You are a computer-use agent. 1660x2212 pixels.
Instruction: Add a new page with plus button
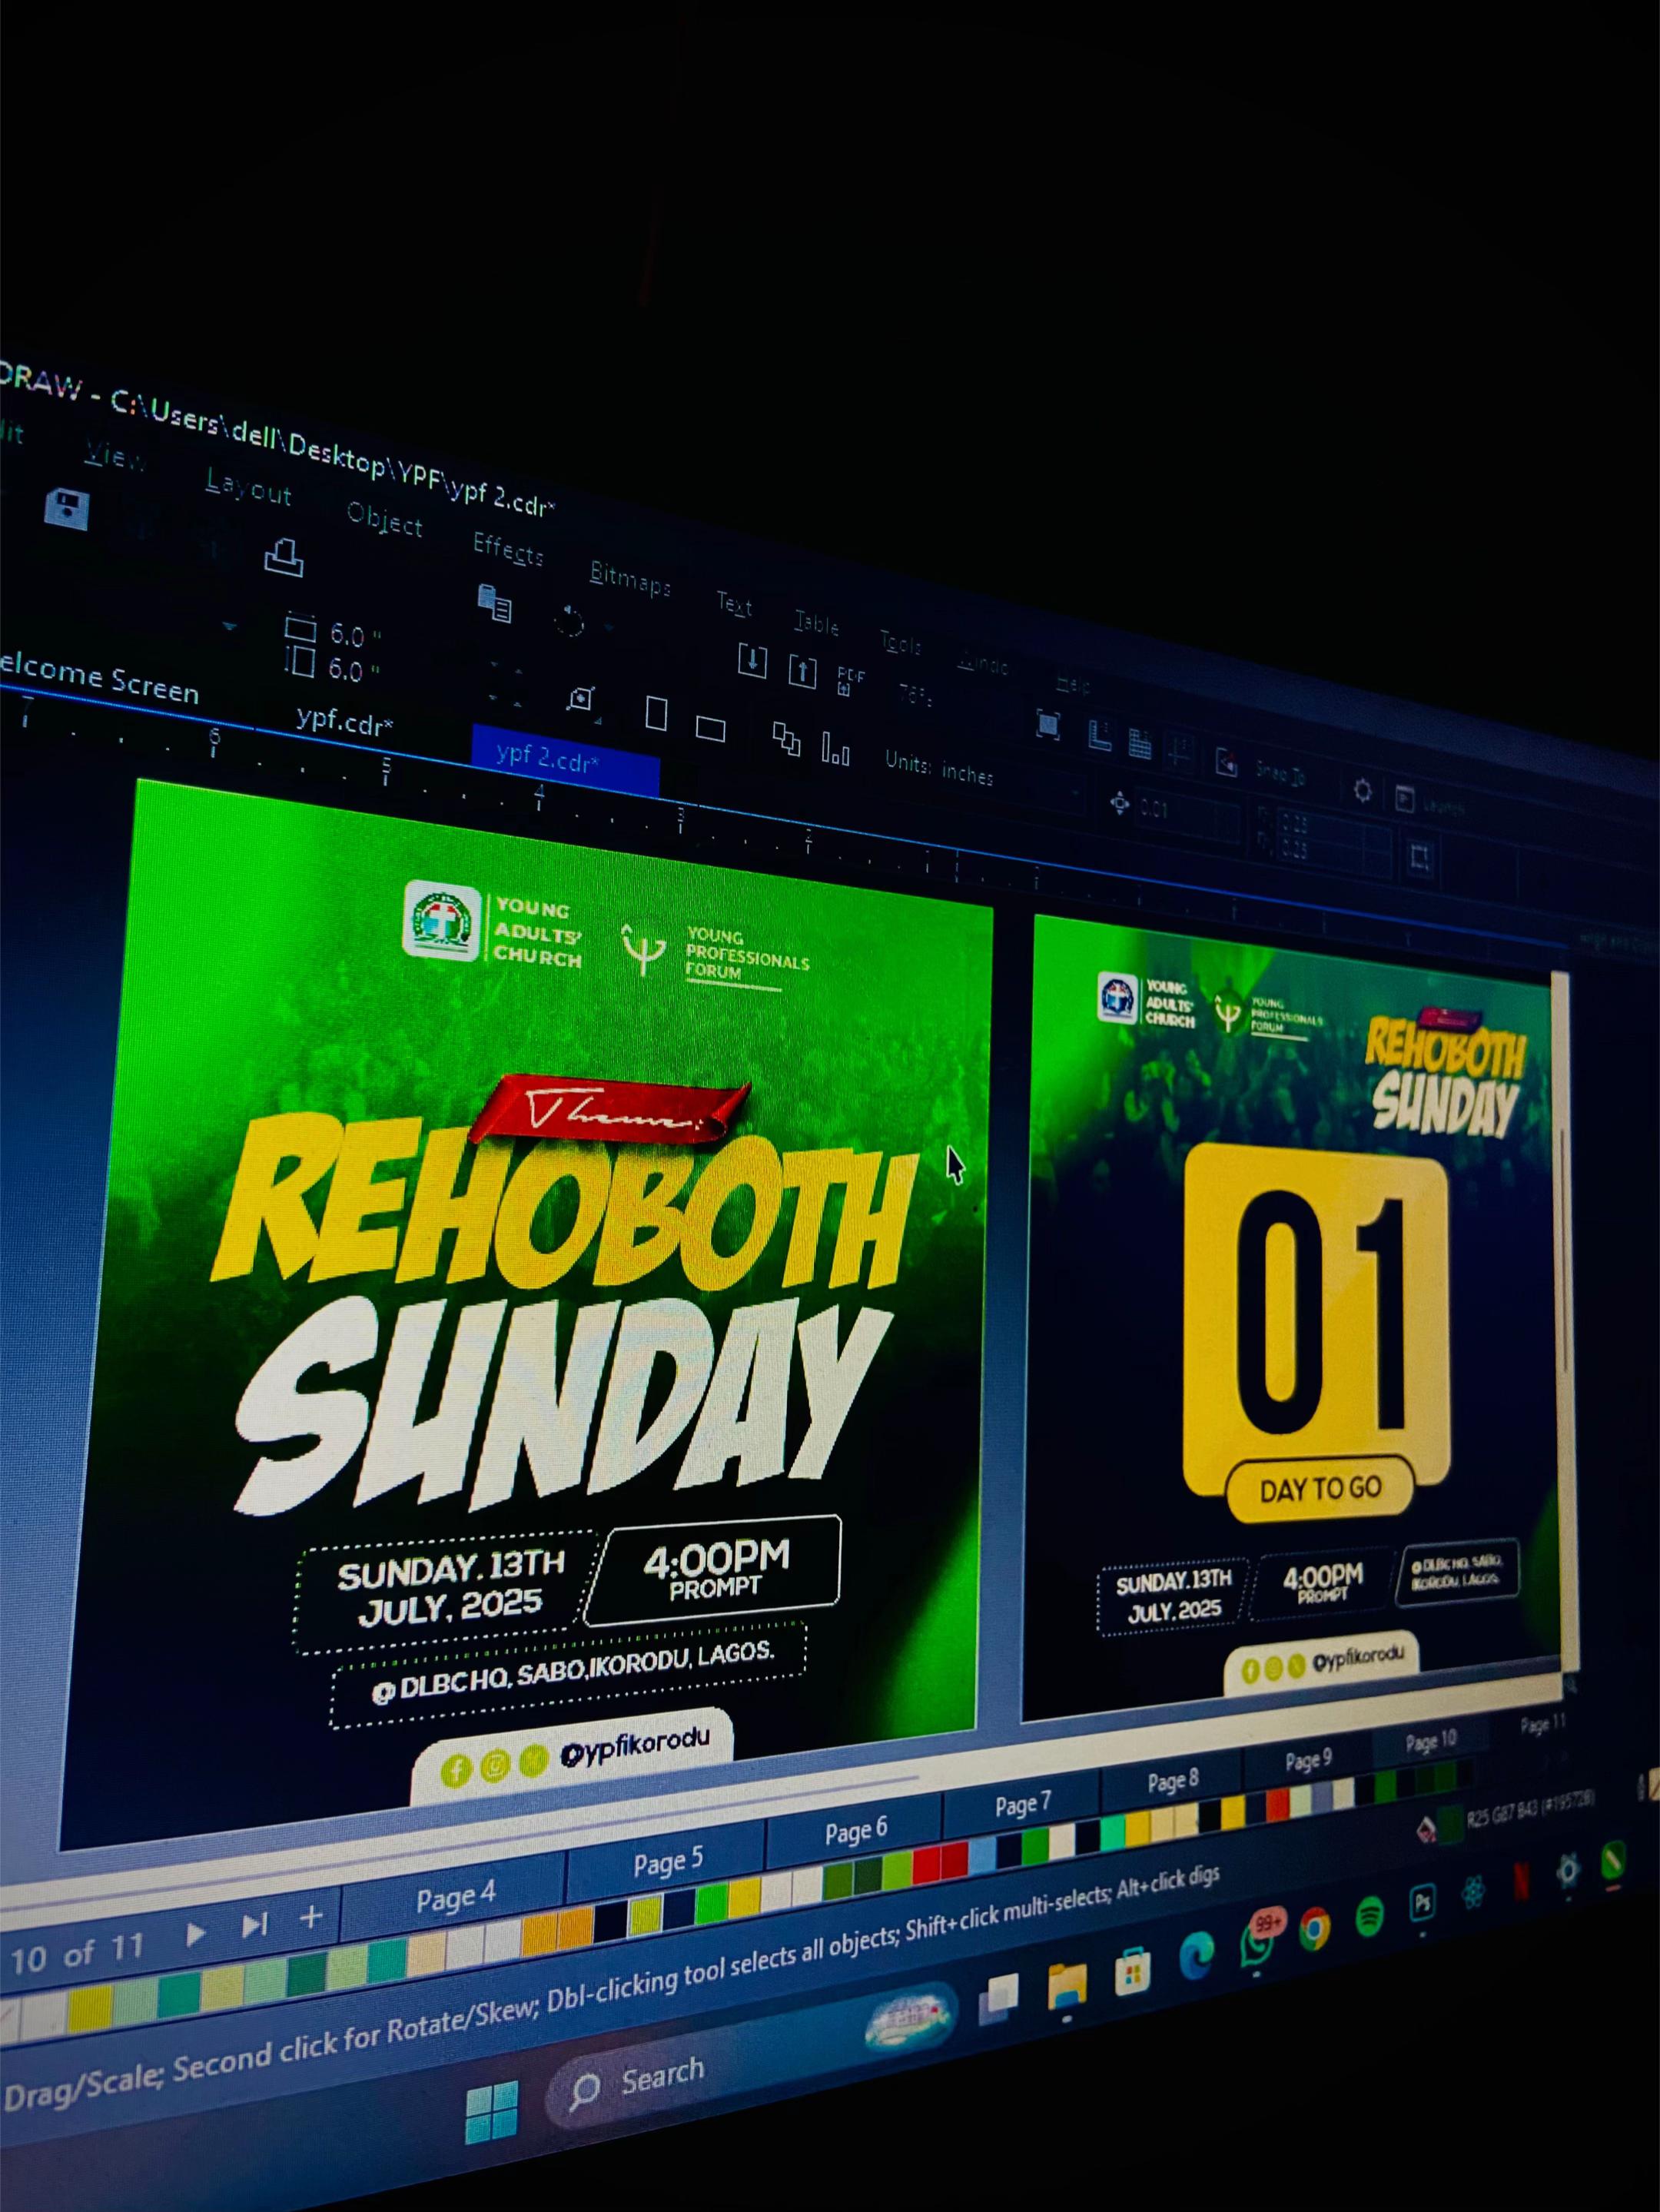pyautogui.click(x=311, y=1917)
